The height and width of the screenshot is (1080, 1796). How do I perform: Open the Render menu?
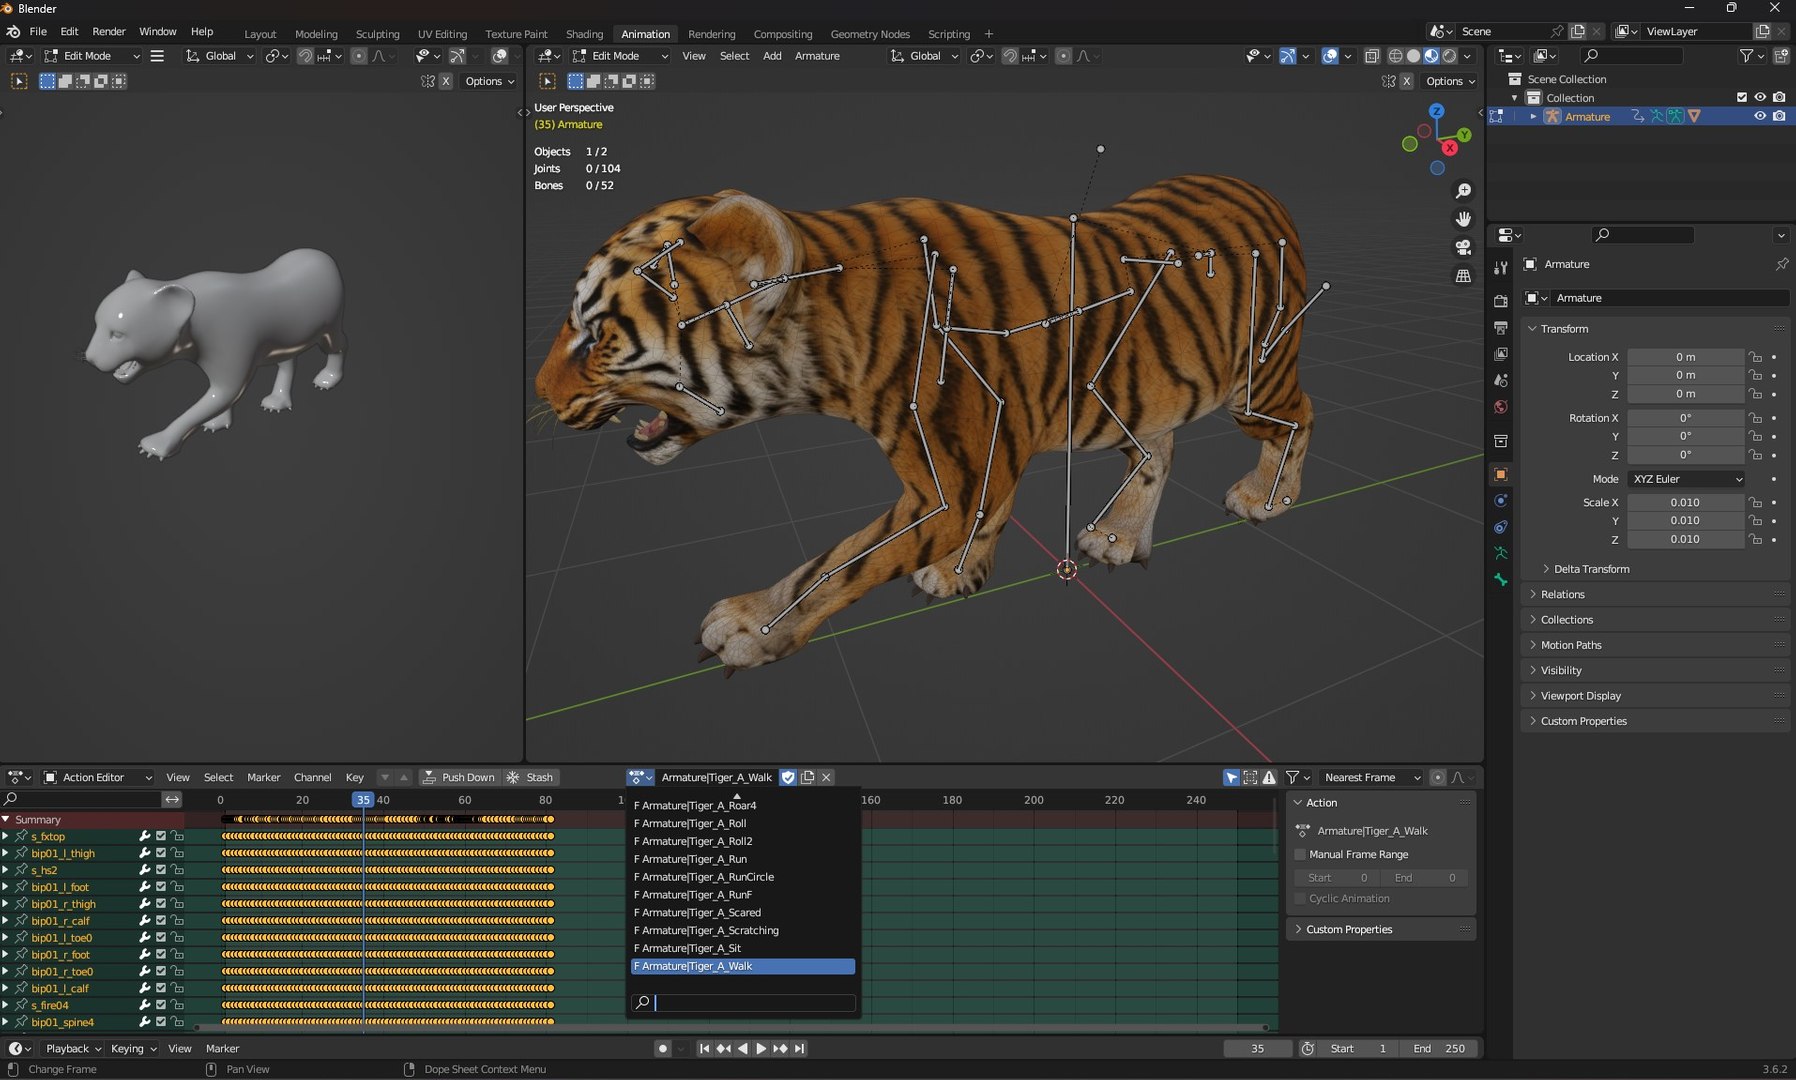coord(109,31)
